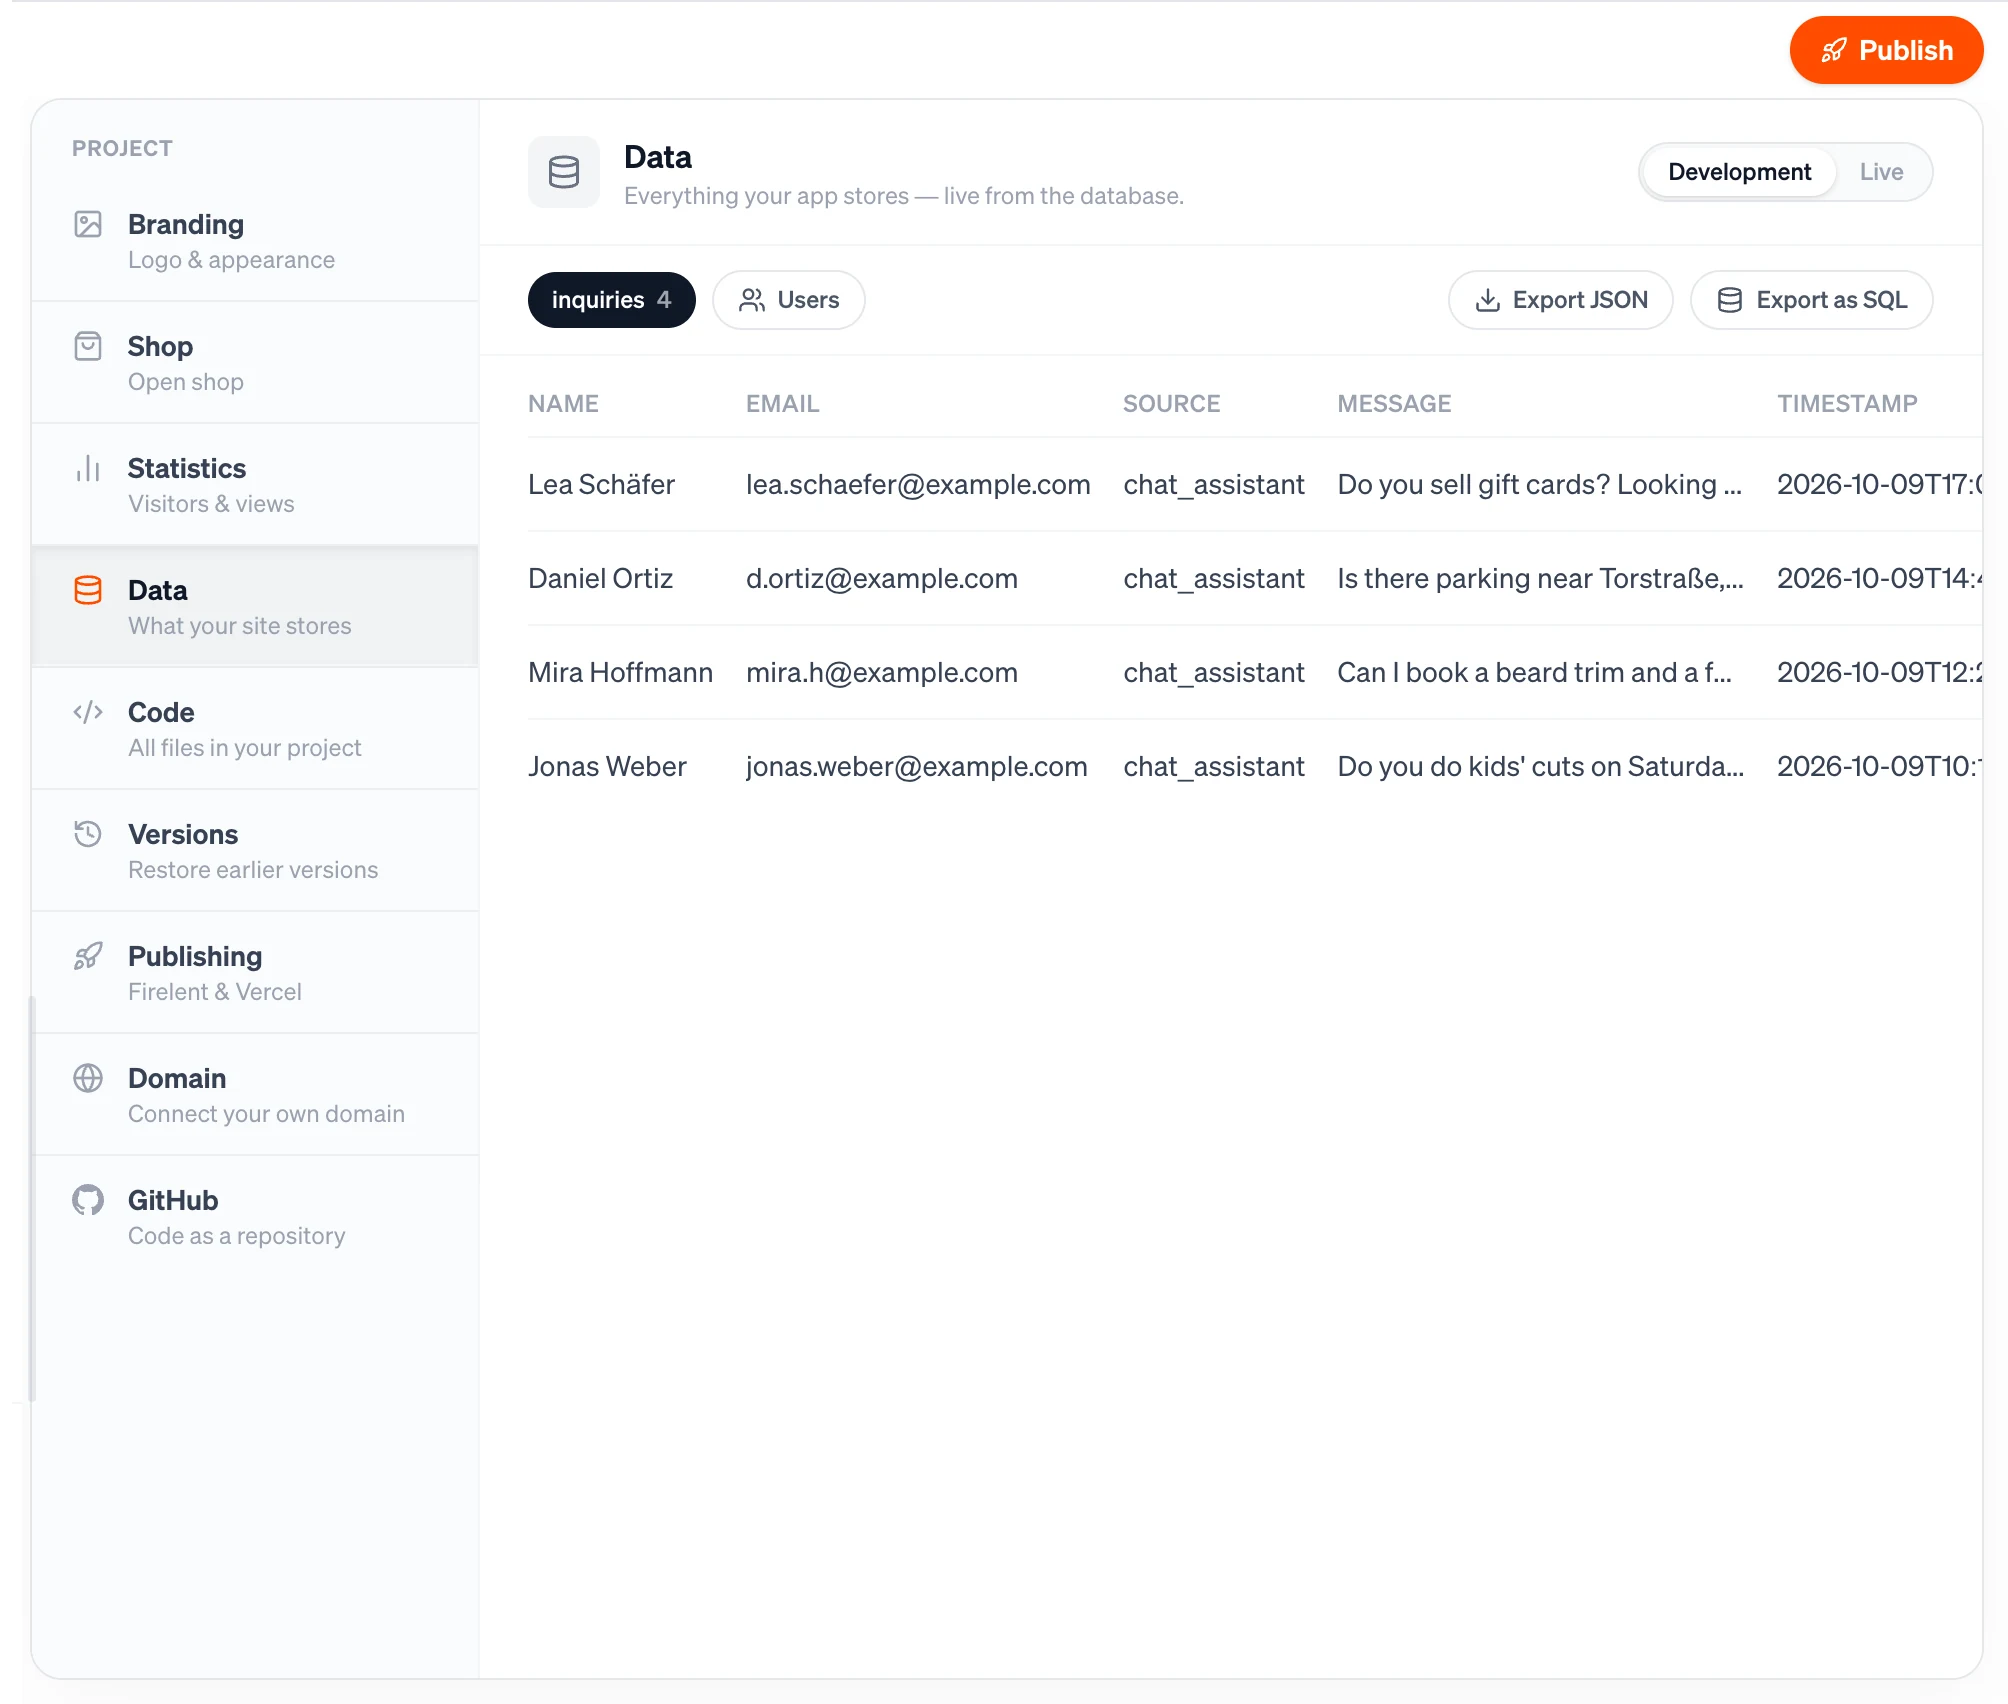Click jonas.weber@example.com email cell
The image size is (2008, 1704).
(x=916, y=767)
